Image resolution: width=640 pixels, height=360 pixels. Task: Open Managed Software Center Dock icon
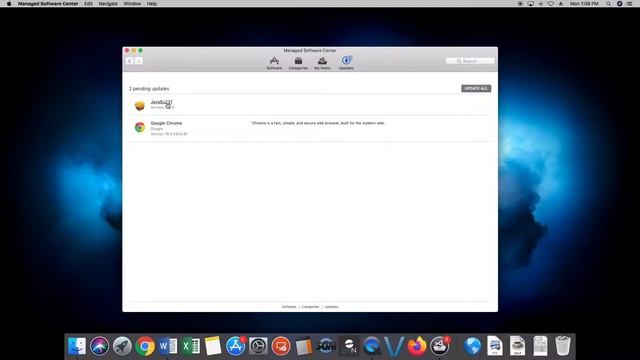click(x=440, y=346)
